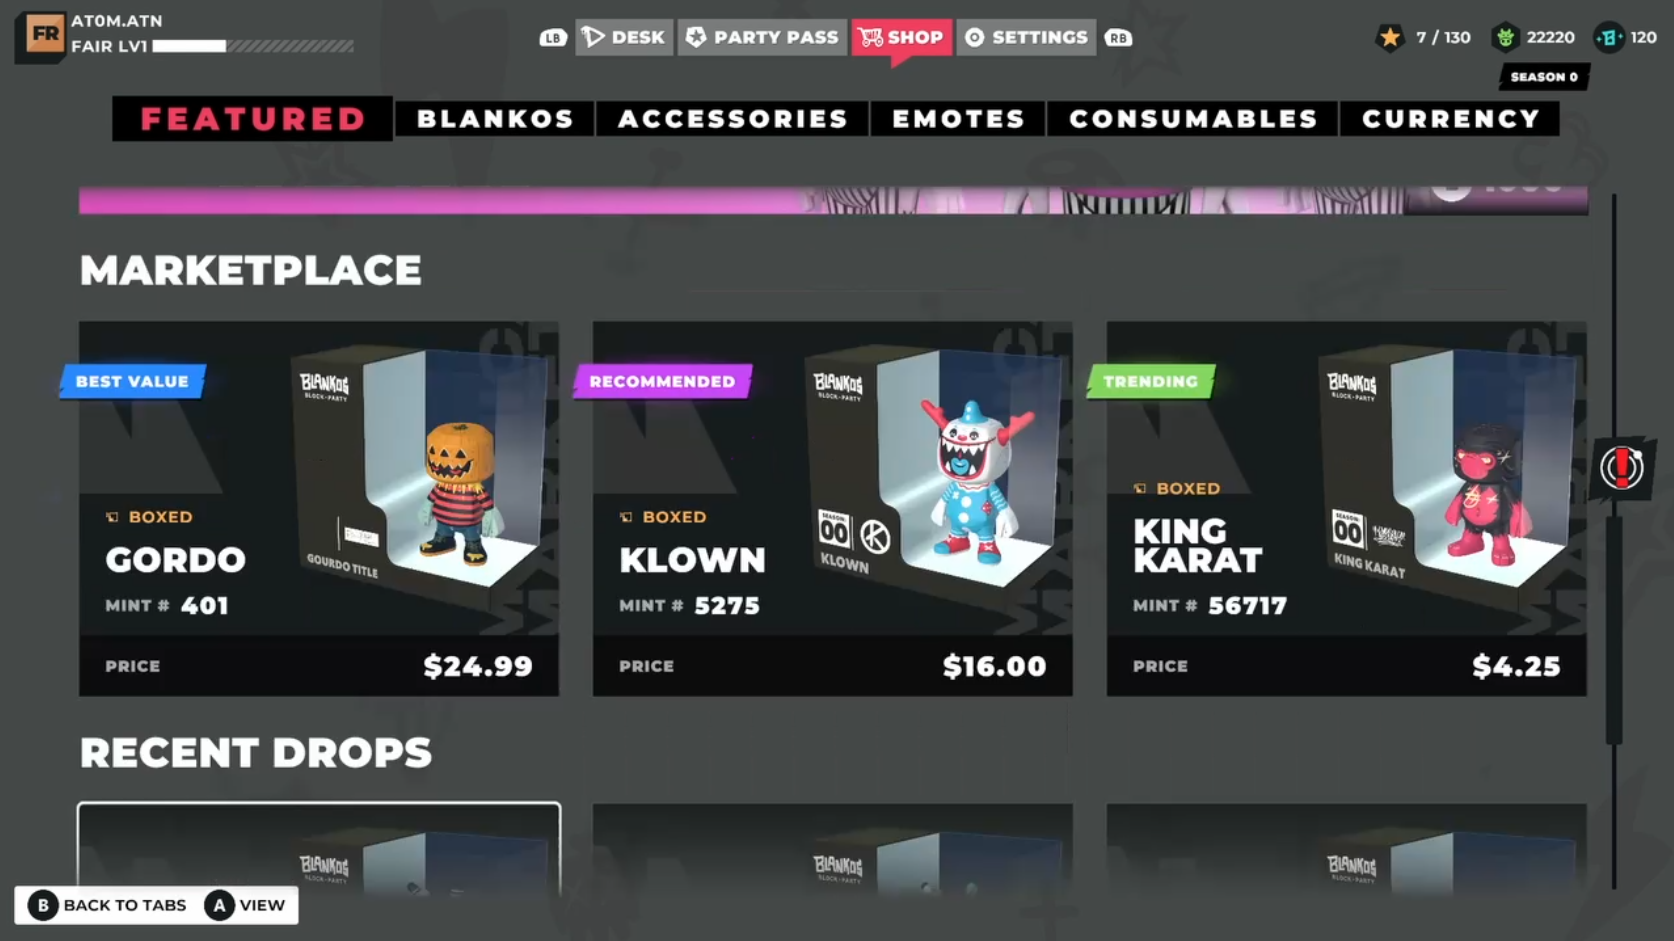1674x941 pixels.
Task: Click the teal B currency icon
Action: tap(1608, 38)
